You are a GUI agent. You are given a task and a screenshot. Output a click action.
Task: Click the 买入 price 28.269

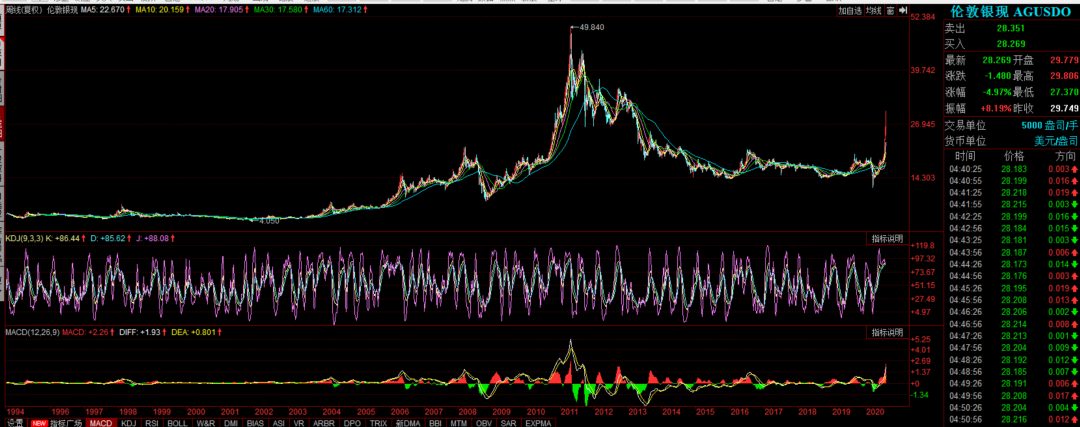click(x=1010, y=44)
